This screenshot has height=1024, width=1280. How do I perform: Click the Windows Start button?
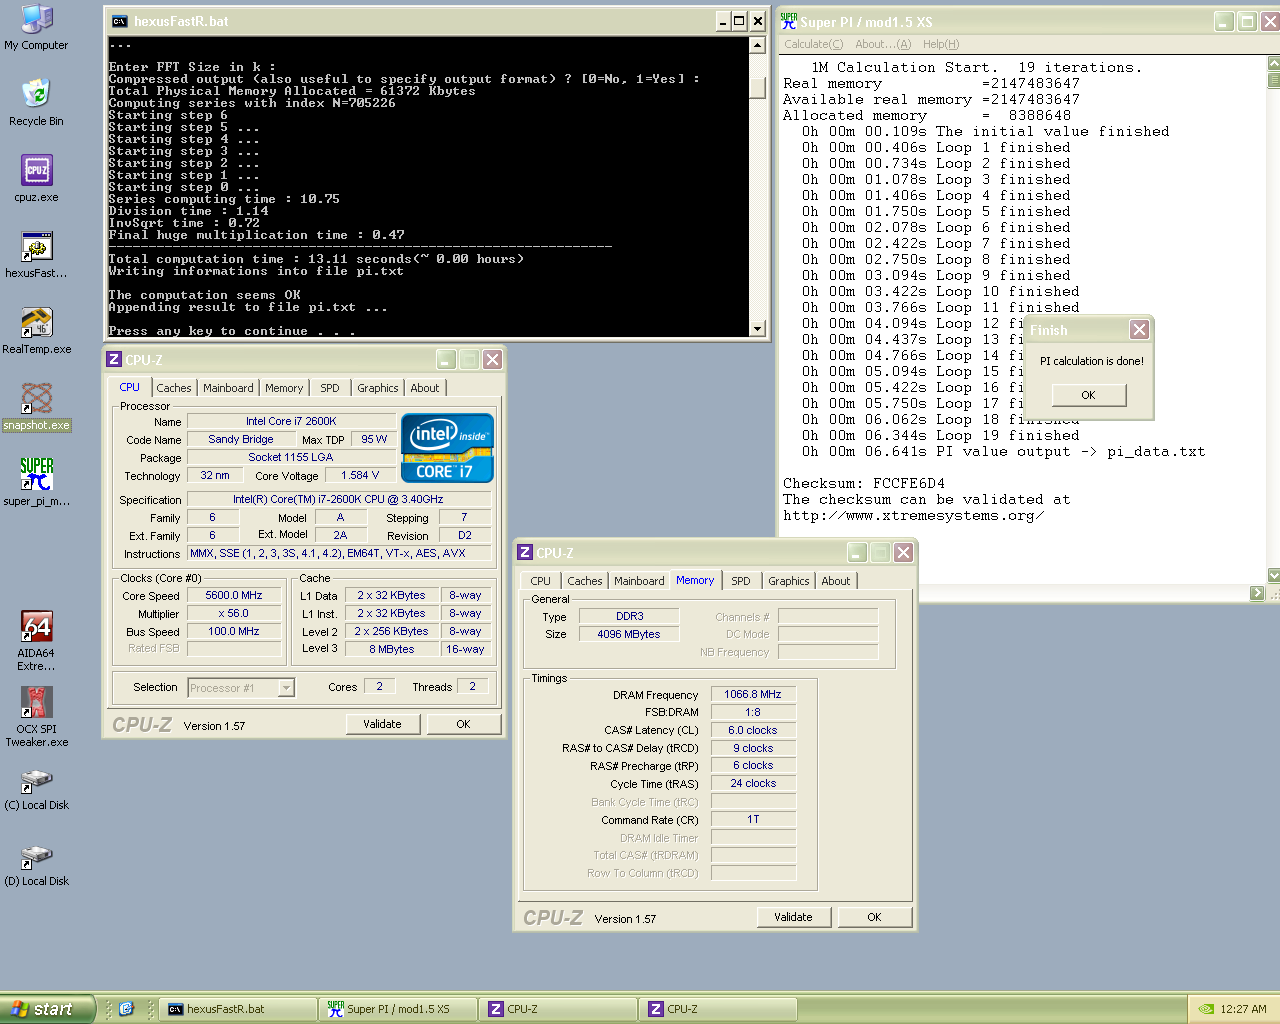point(46,1009)
